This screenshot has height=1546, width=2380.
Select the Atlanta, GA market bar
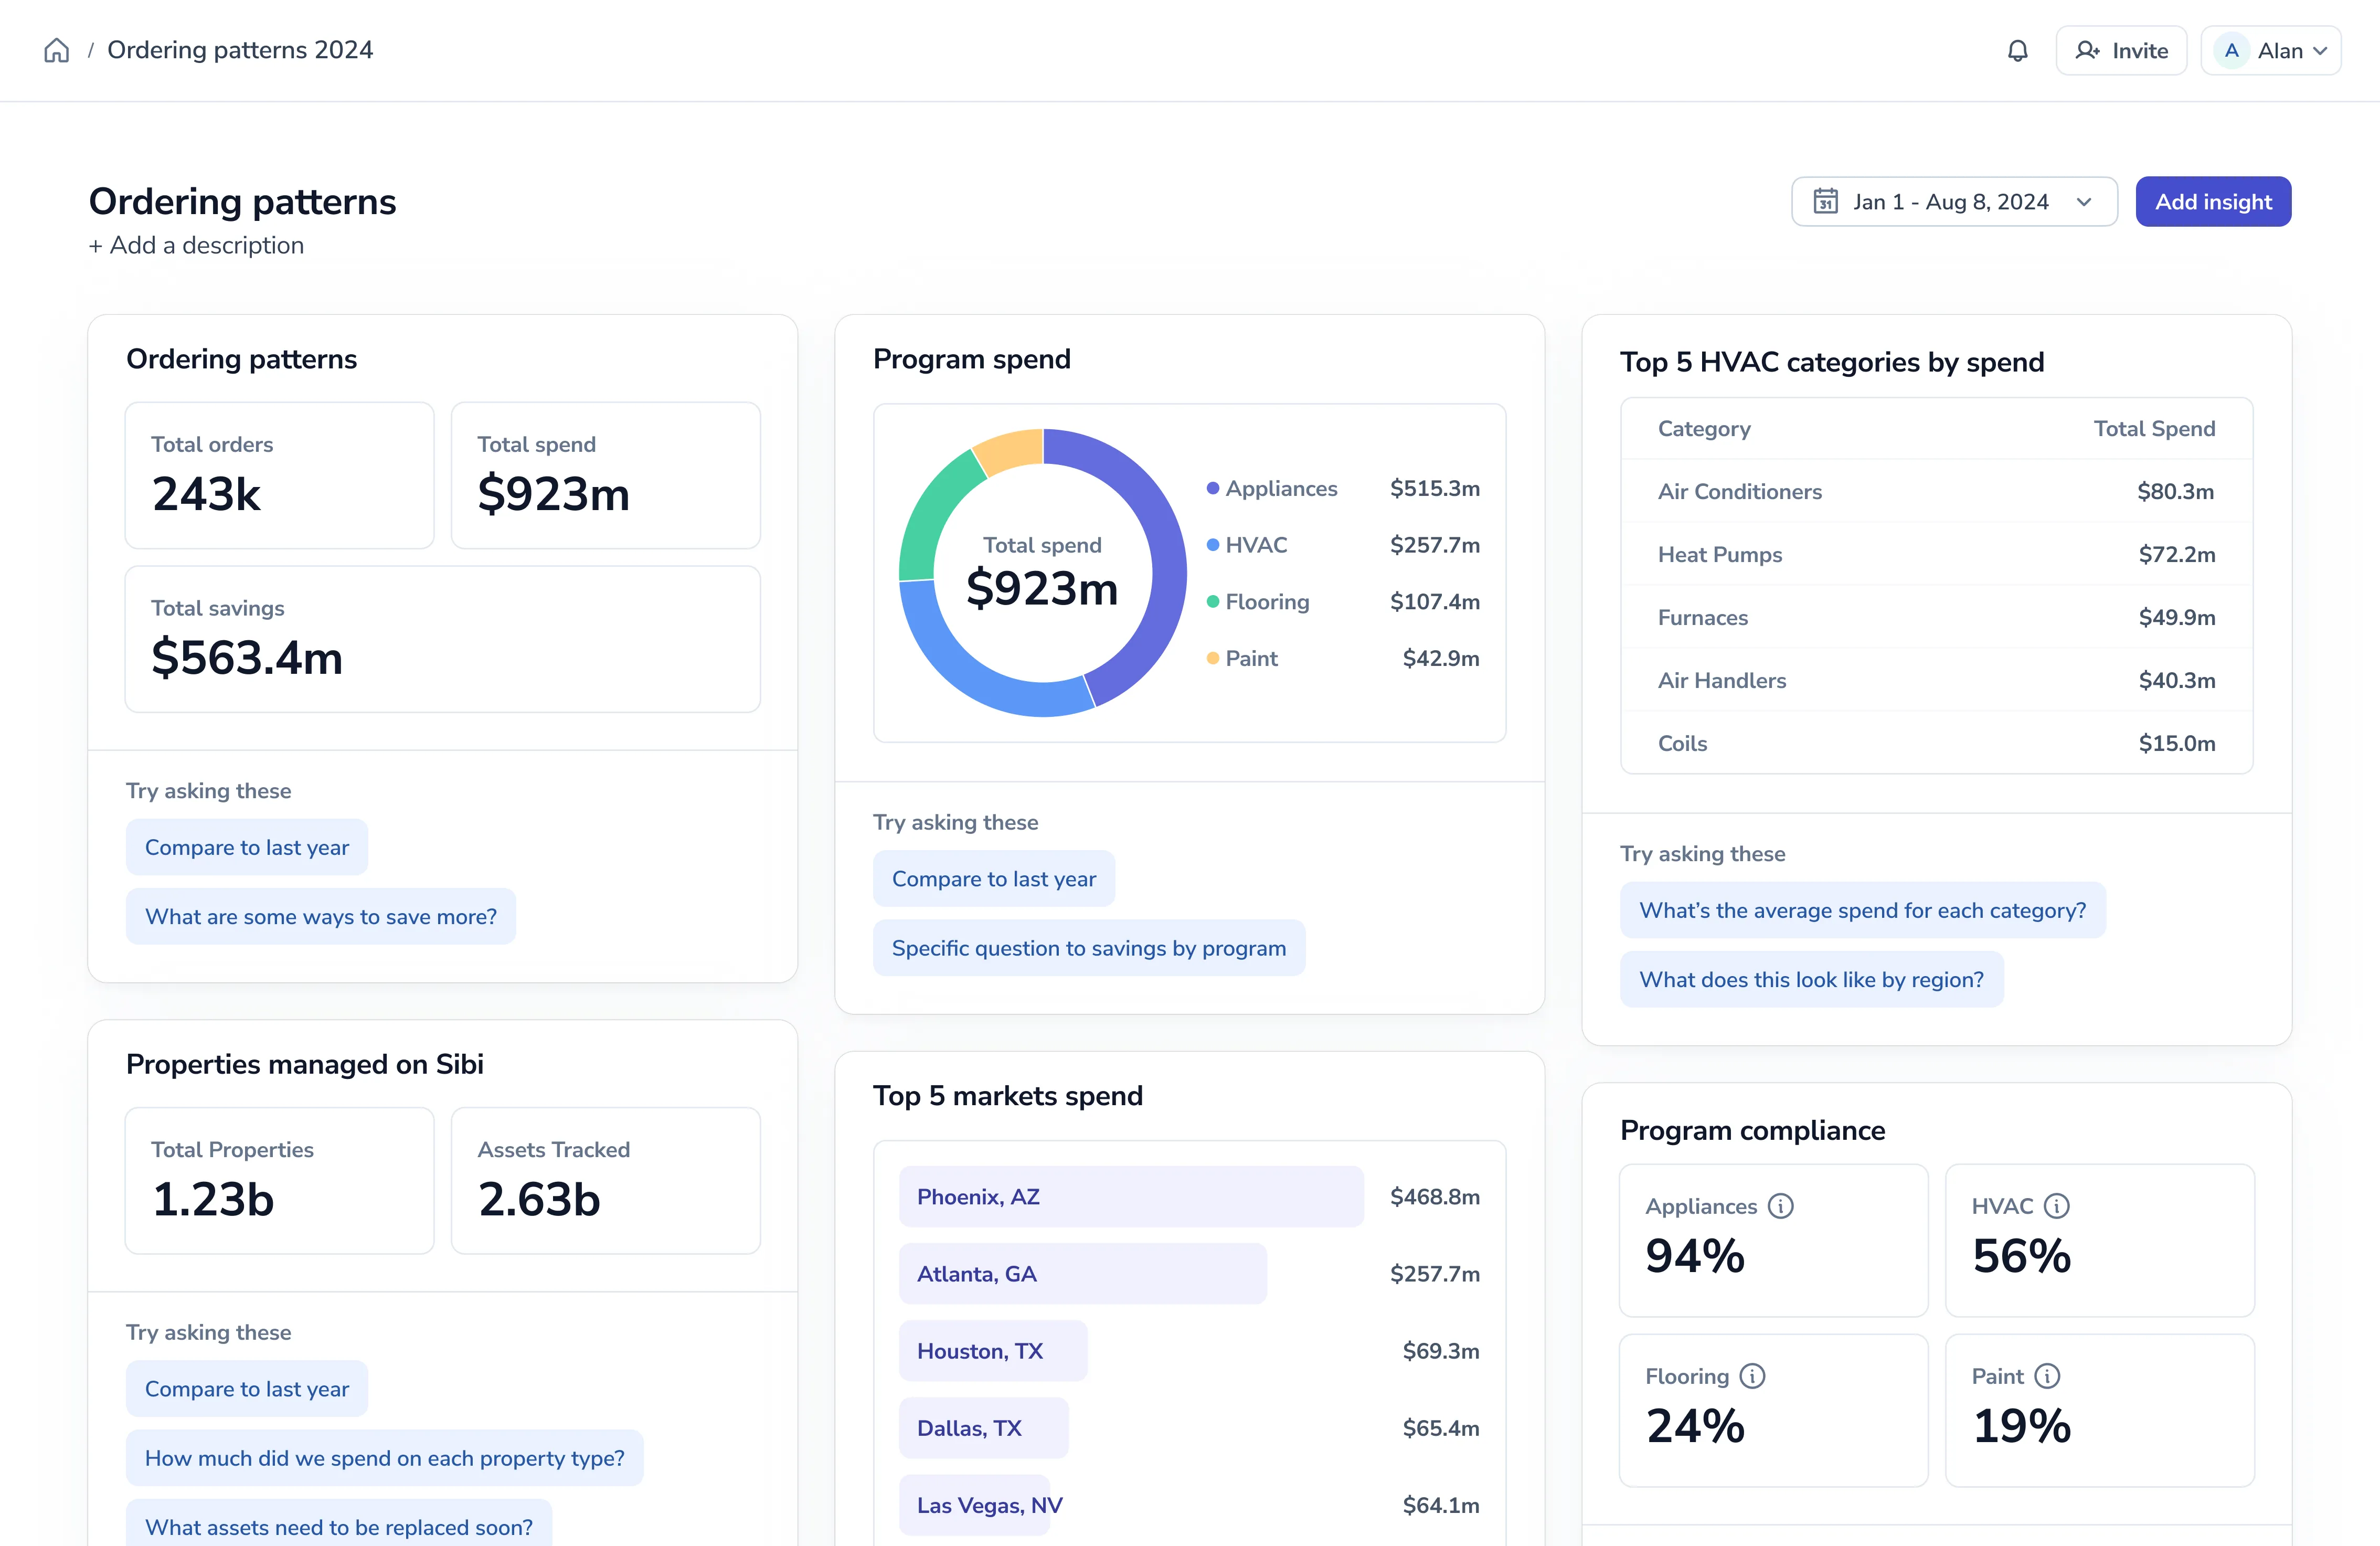point(1083,1274)
